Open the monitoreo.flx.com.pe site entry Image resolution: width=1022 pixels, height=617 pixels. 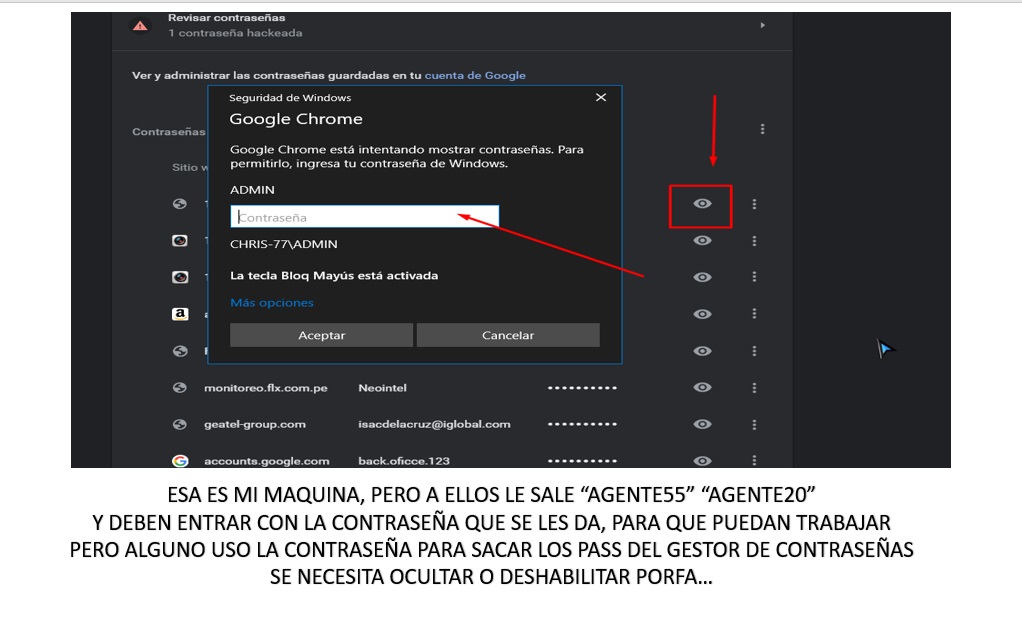click(266, 388)
